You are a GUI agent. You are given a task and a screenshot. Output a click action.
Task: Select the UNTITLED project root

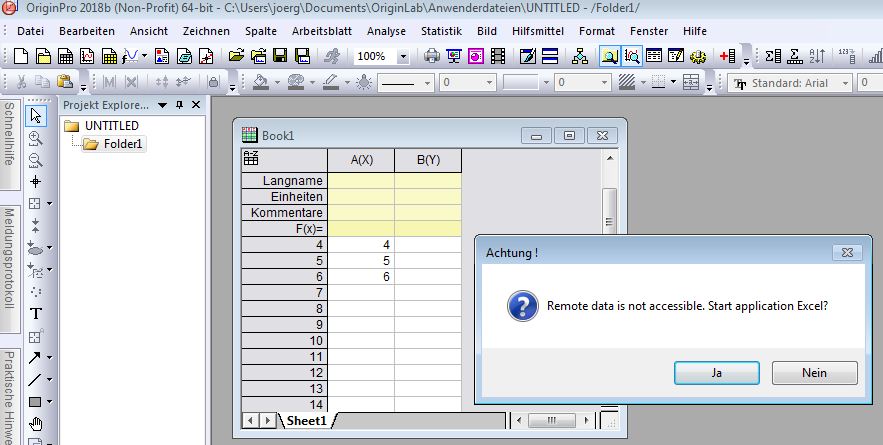click(102, 126)
